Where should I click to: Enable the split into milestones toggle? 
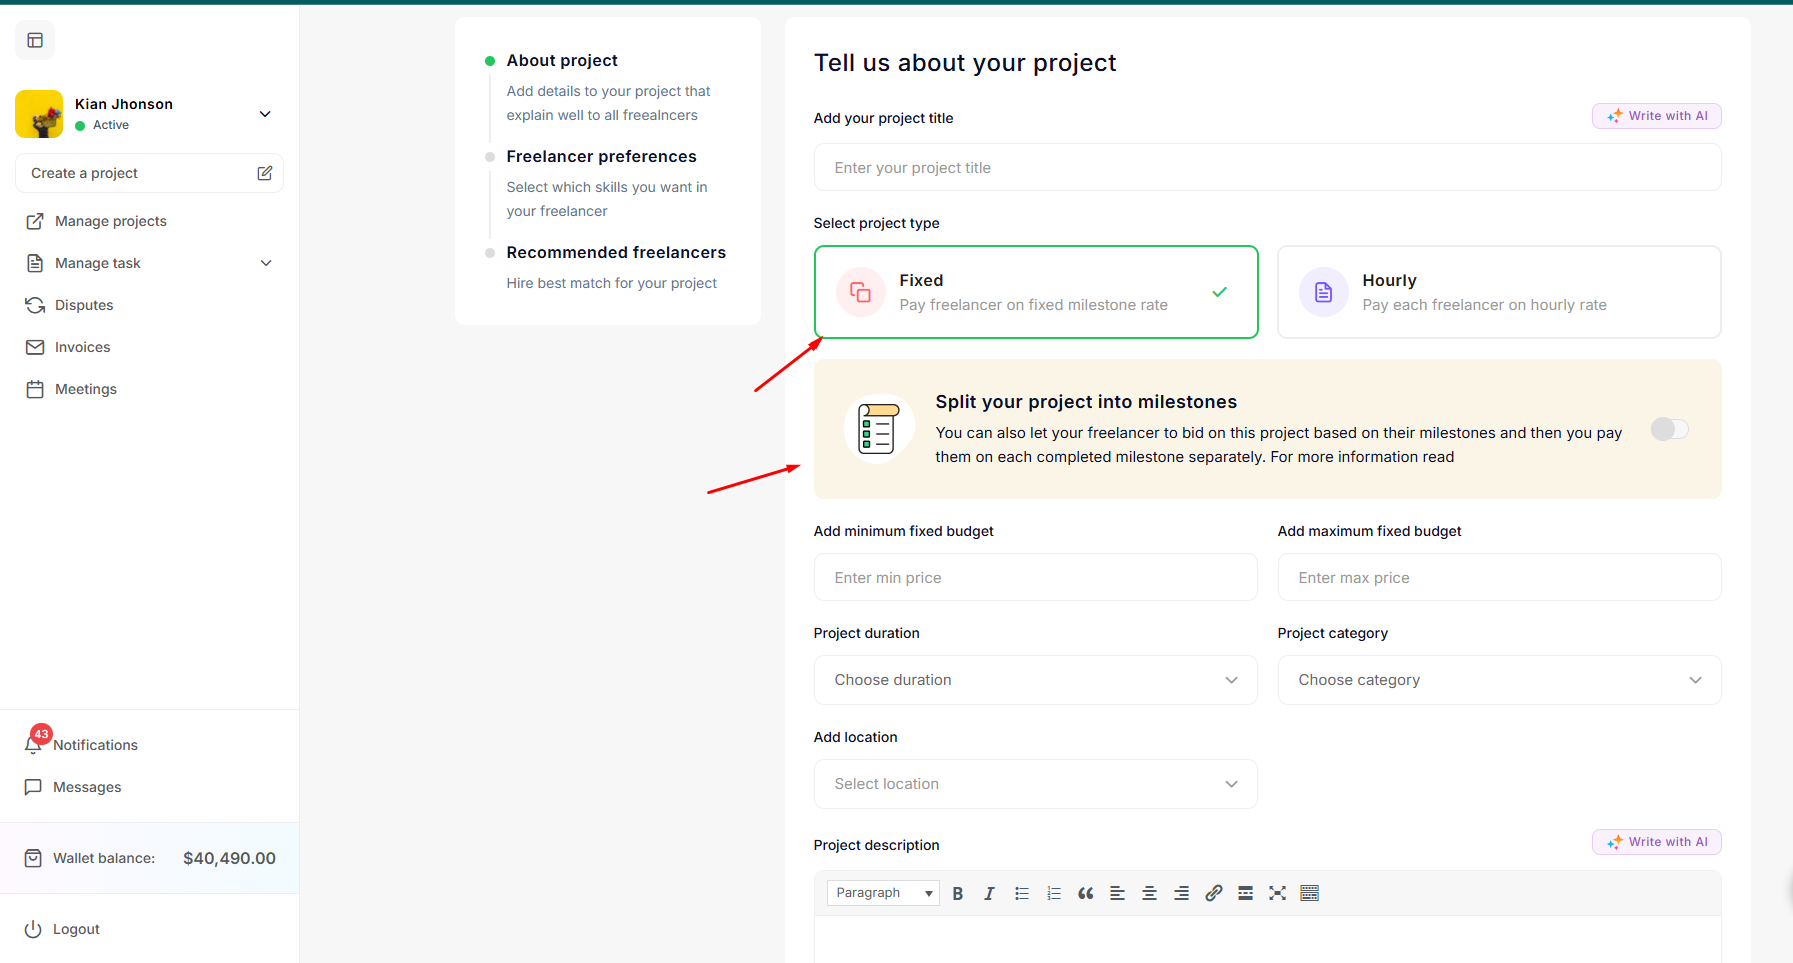coord(1669,429)
